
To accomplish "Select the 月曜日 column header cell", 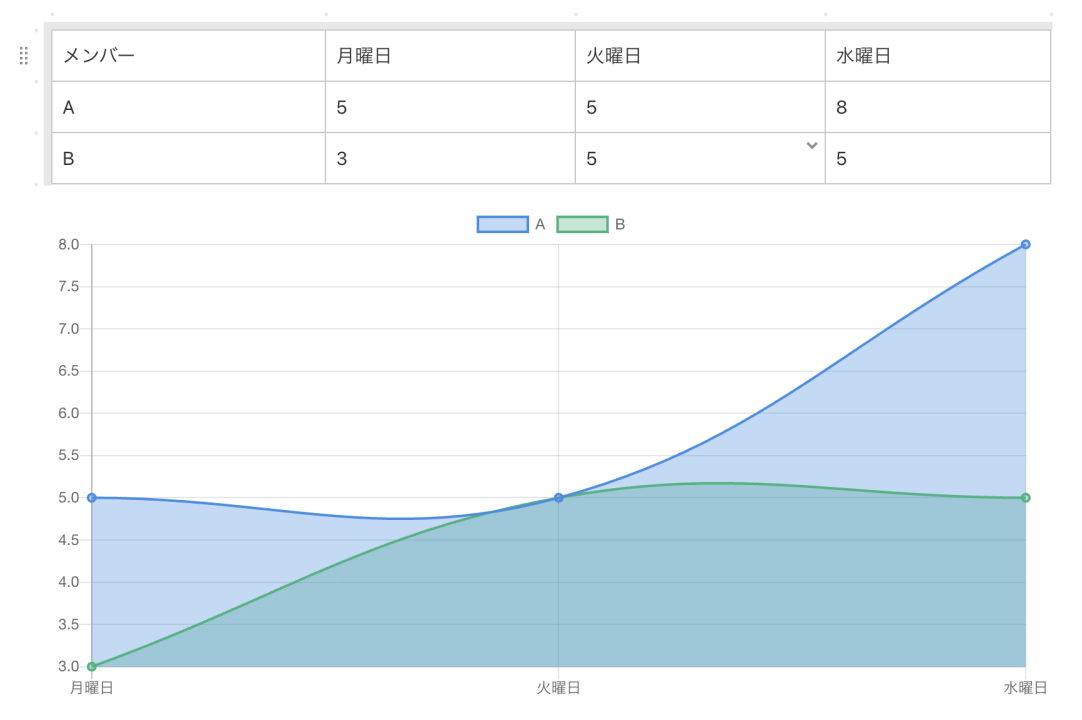I will point(449,56).
